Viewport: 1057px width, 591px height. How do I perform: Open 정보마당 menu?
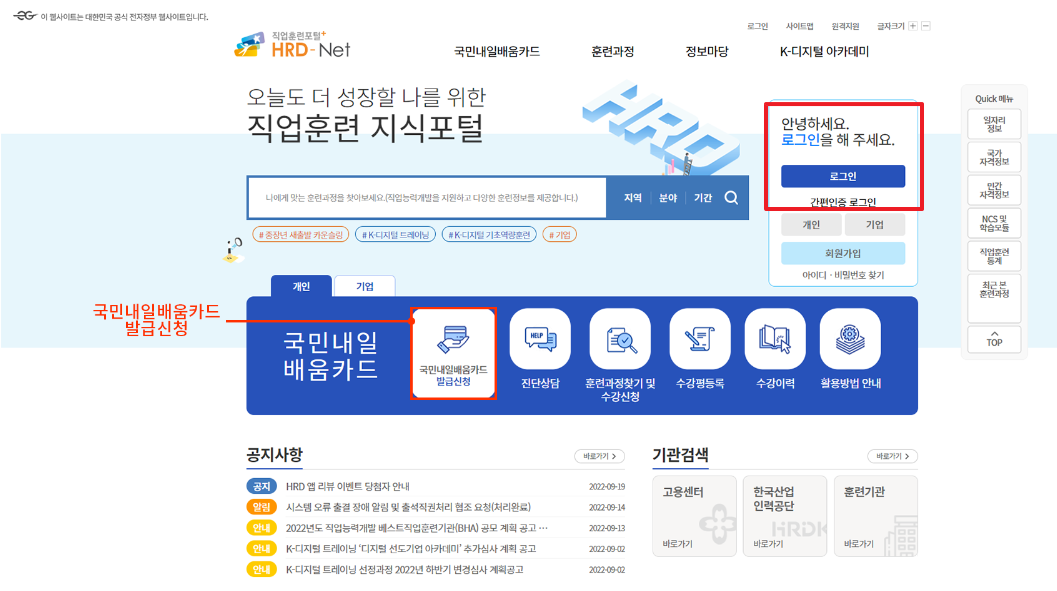707,51
